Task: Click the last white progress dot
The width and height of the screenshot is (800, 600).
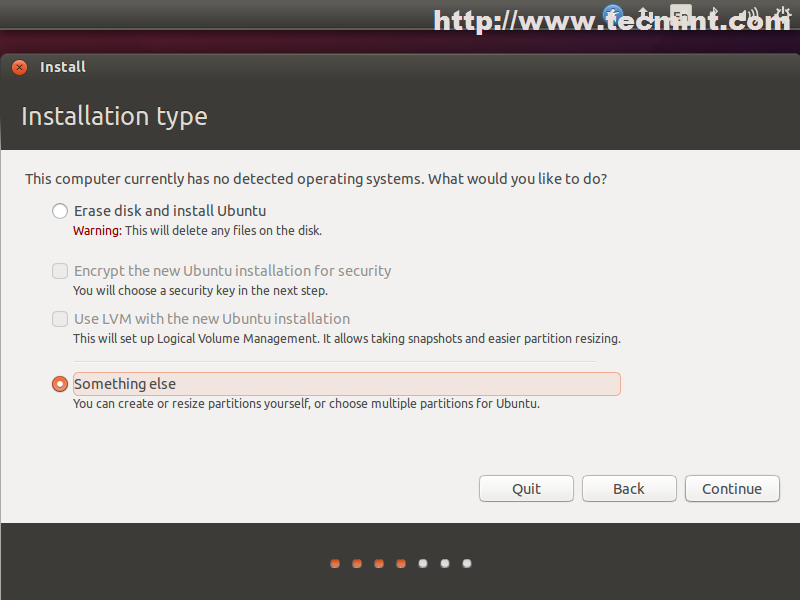Action: (x=467, y=563)
